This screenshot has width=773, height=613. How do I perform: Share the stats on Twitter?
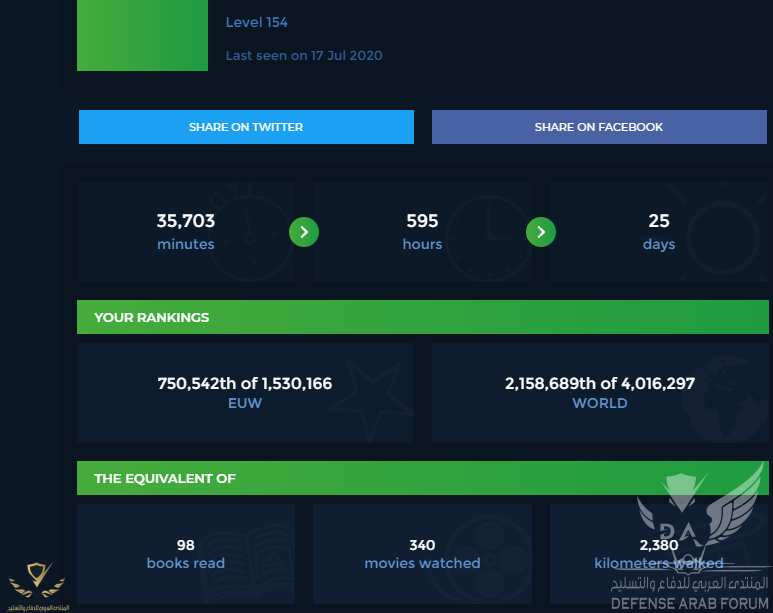click(246, 127)
